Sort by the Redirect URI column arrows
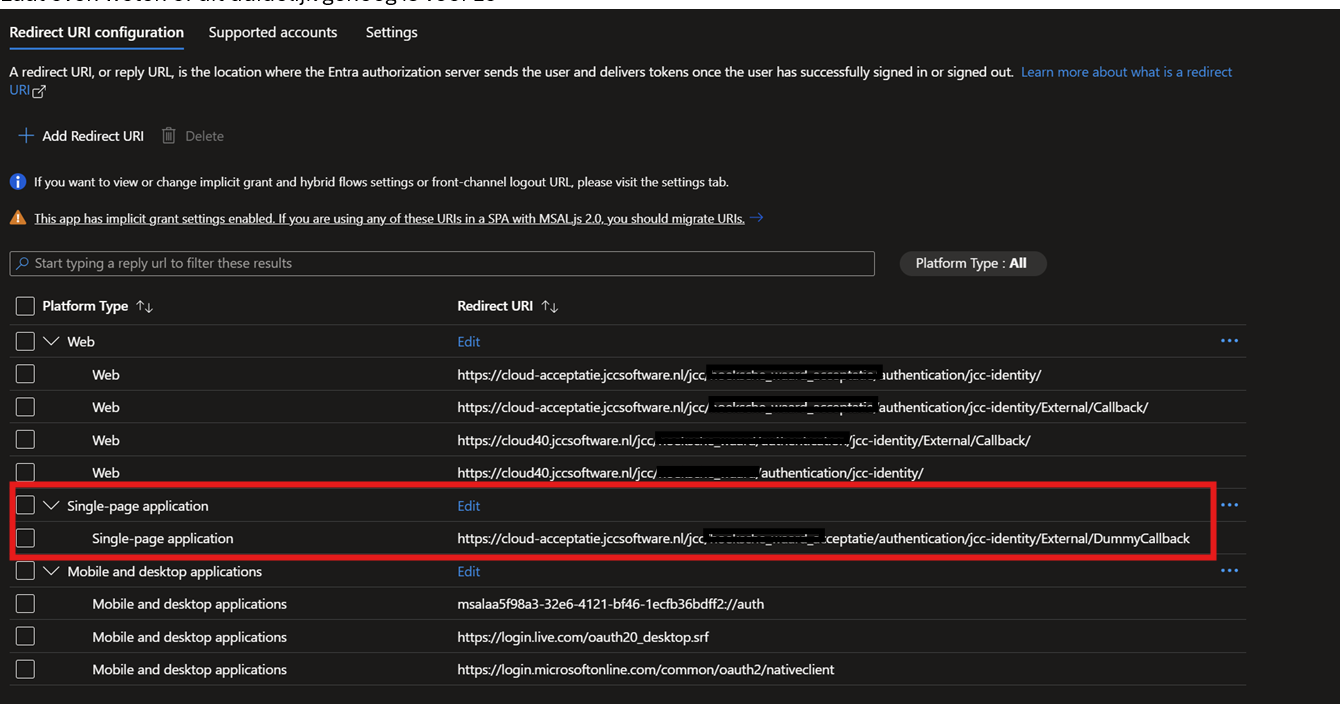The image size is (1342, 706). click(549, 306)
